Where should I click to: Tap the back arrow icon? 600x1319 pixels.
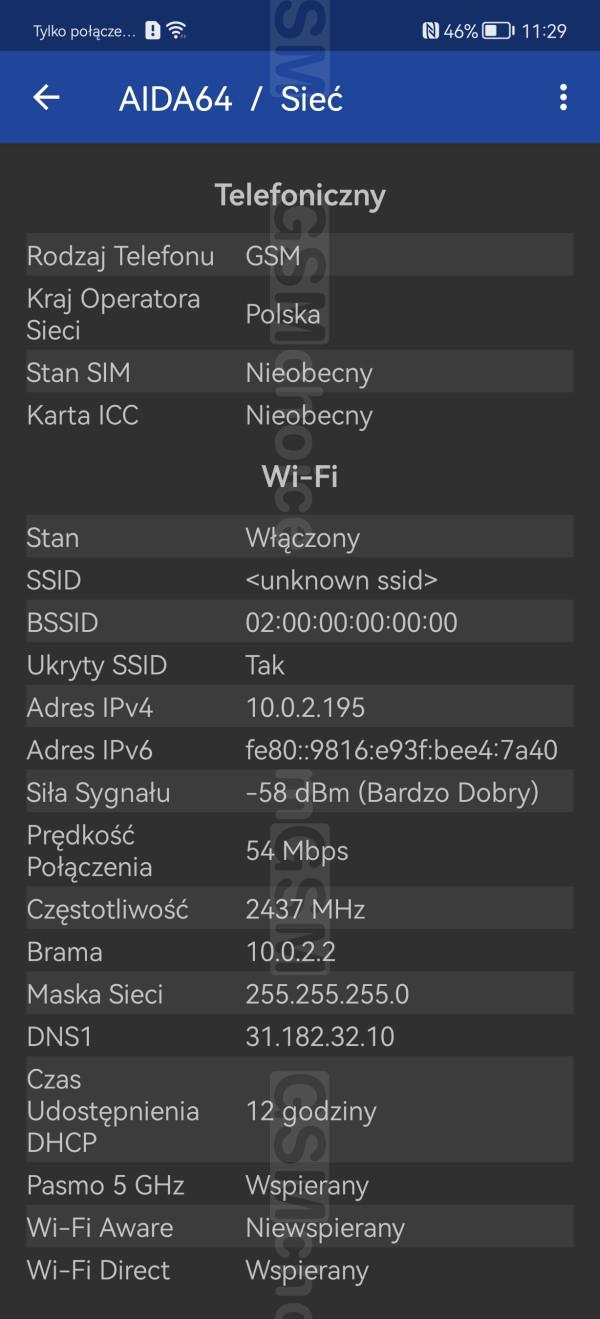46,97
